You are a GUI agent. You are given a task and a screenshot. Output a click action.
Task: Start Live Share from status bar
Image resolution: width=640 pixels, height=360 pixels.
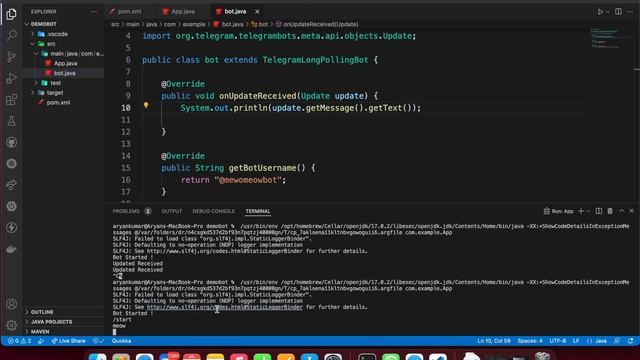pyautogui.click(x=68, y=341)
